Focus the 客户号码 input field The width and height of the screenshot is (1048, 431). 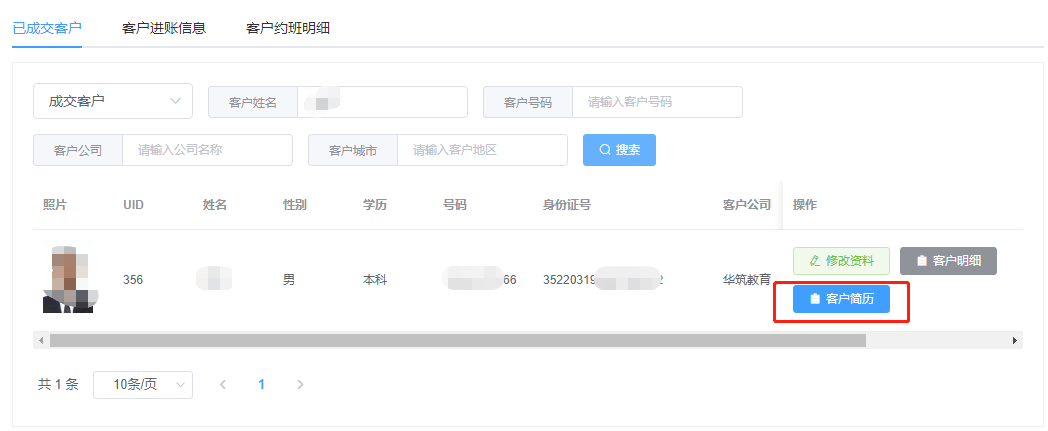656,102
